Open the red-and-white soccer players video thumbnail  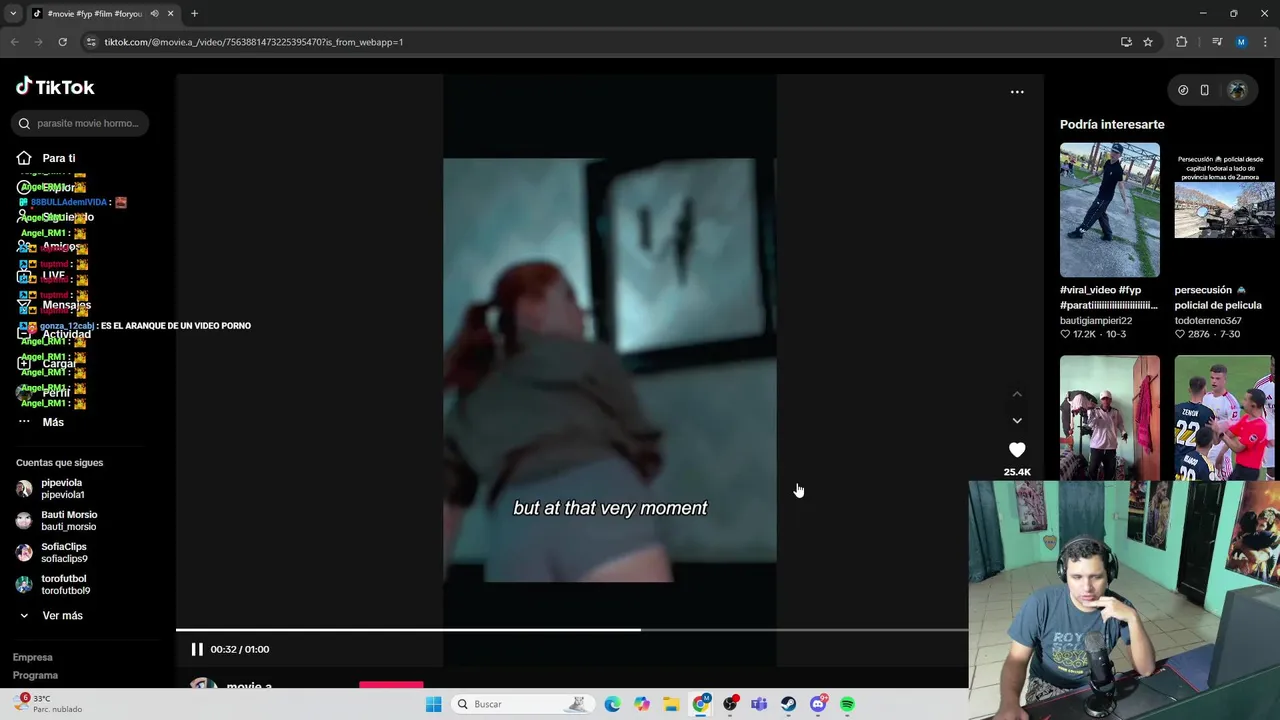coord(1225,418)
